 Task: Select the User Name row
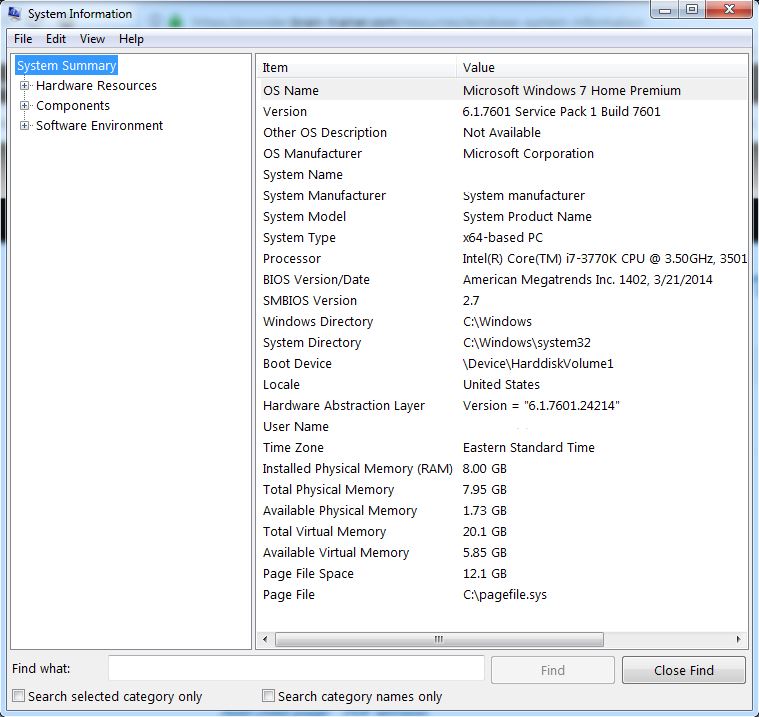coord(503,427)
